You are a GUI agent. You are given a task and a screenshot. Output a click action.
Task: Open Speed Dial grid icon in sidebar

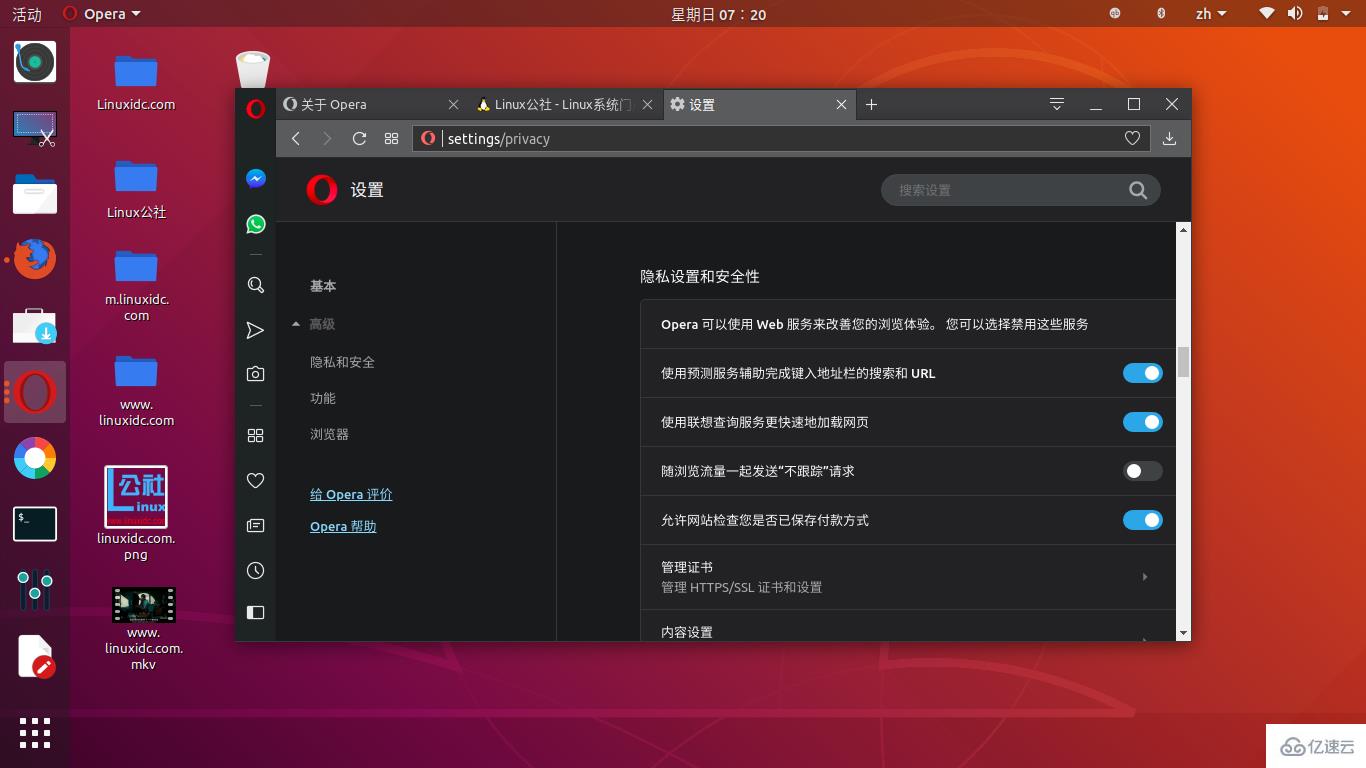point(256,435)
